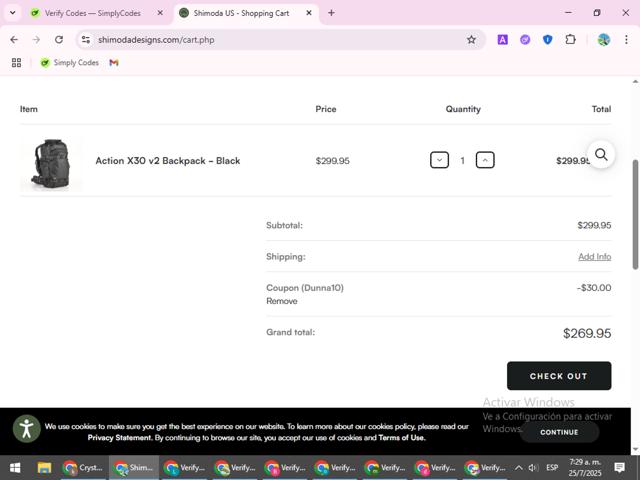Open the tab search dropdown arrow

13,13
